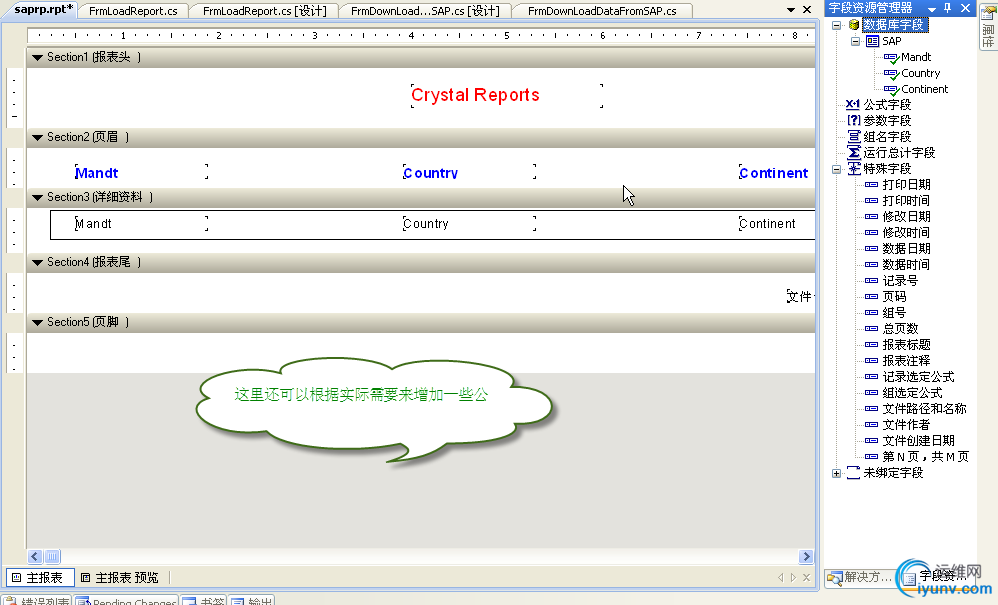
Task: Select 修改日期 special field
Action: [x=906, y=217]
